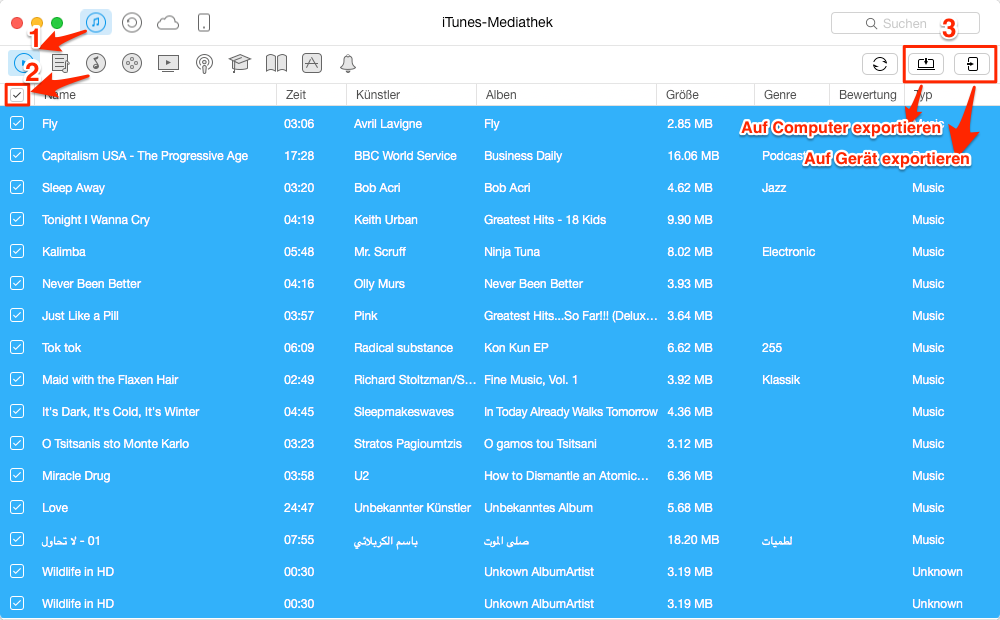
Task: Click album 'Greatest Hits - 18 Kids'
Action: [545, 219]
